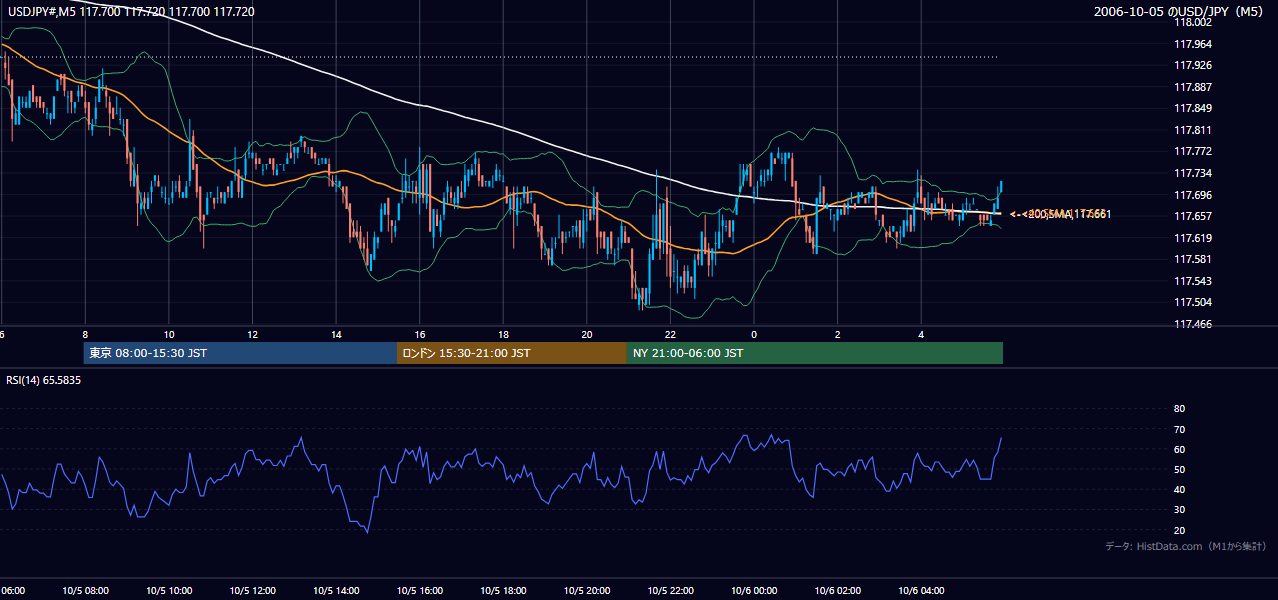Screen dimensions: 1278x600
Task: Select the ロンドン 15:30-21:00 JST session bar
Action: tap(512, 353)
